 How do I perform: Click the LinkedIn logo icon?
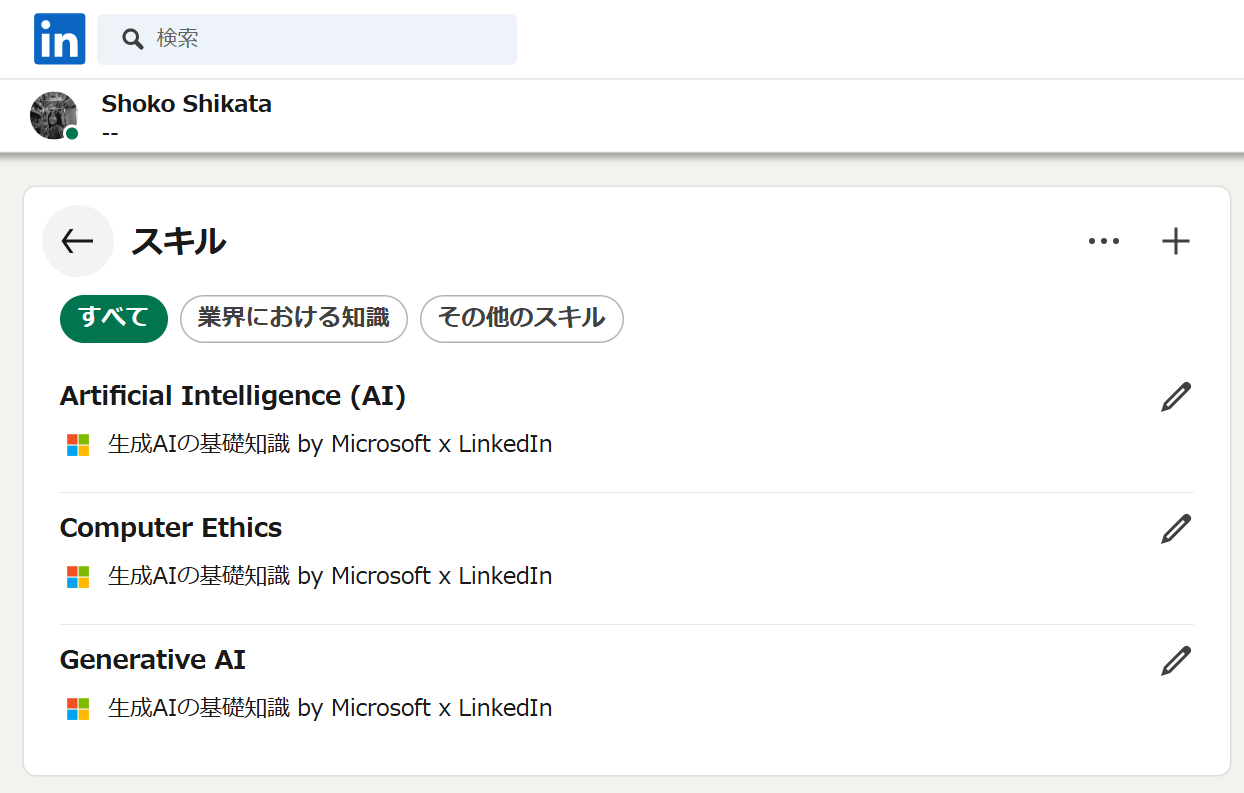coord(59,39)
